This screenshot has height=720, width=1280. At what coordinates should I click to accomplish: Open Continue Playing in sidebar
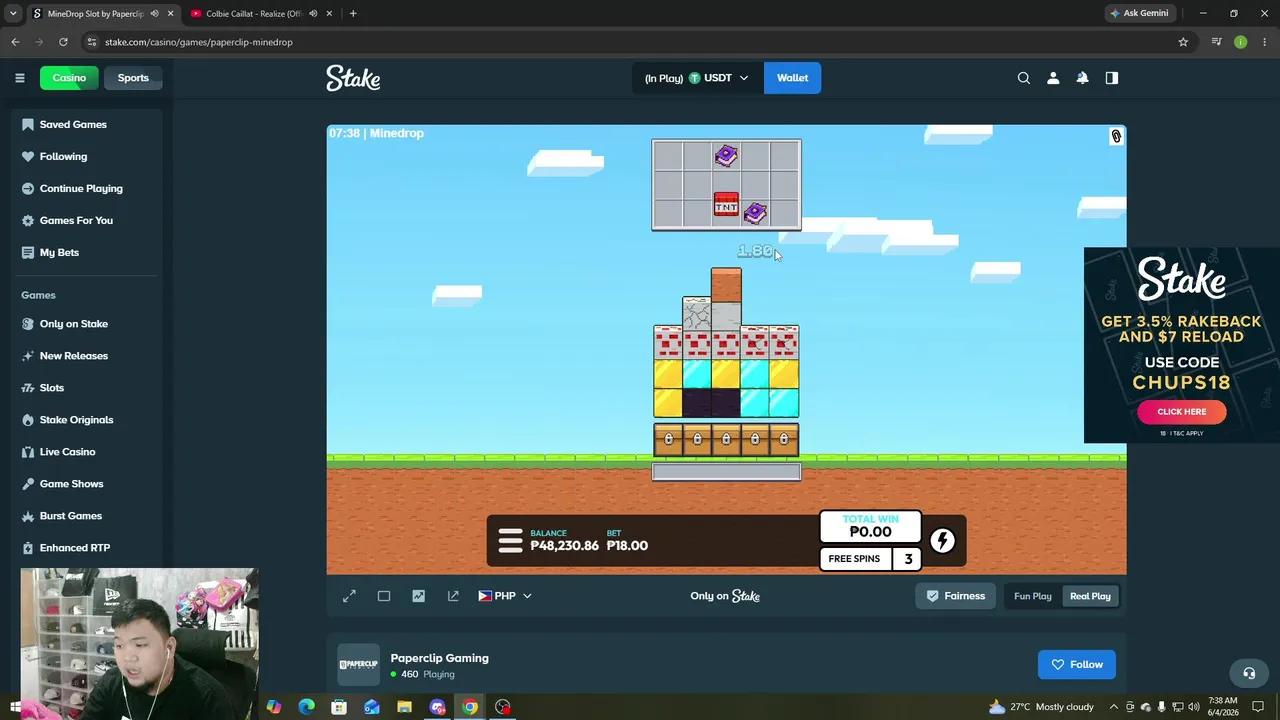[x=81, y=188]
